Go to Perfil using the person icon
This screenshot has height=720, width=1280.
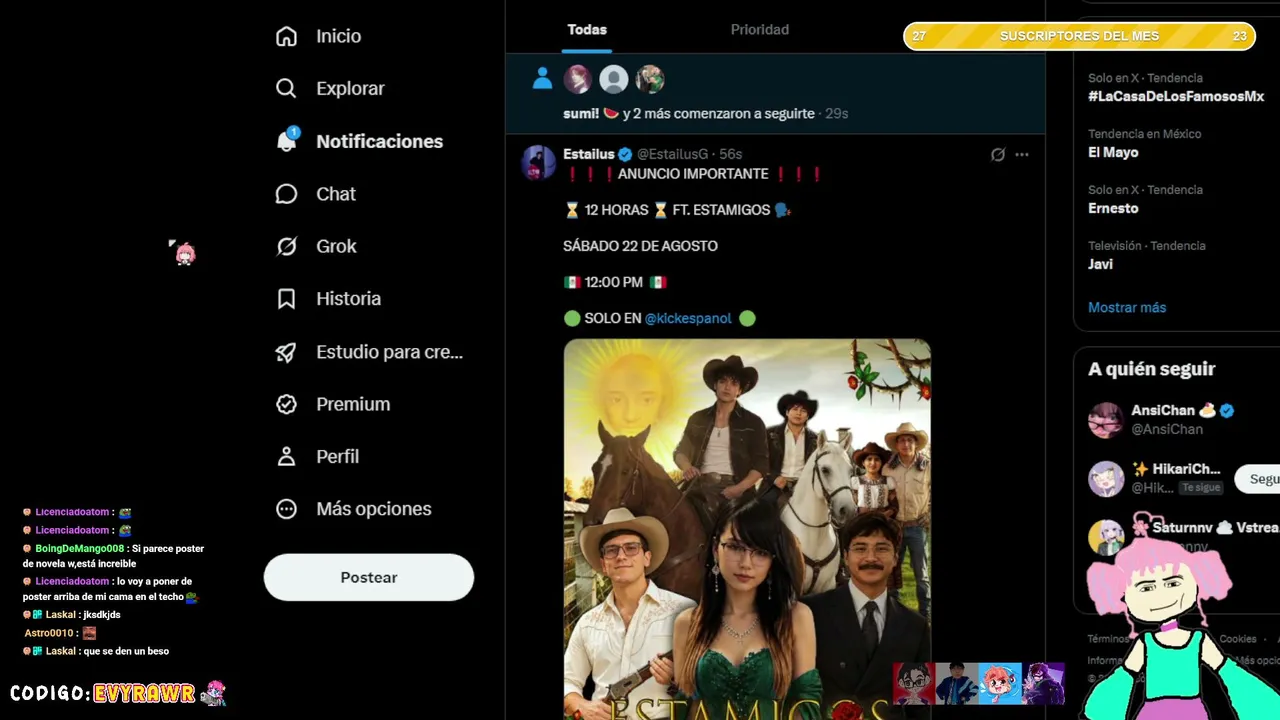click(x=287, y=456)
